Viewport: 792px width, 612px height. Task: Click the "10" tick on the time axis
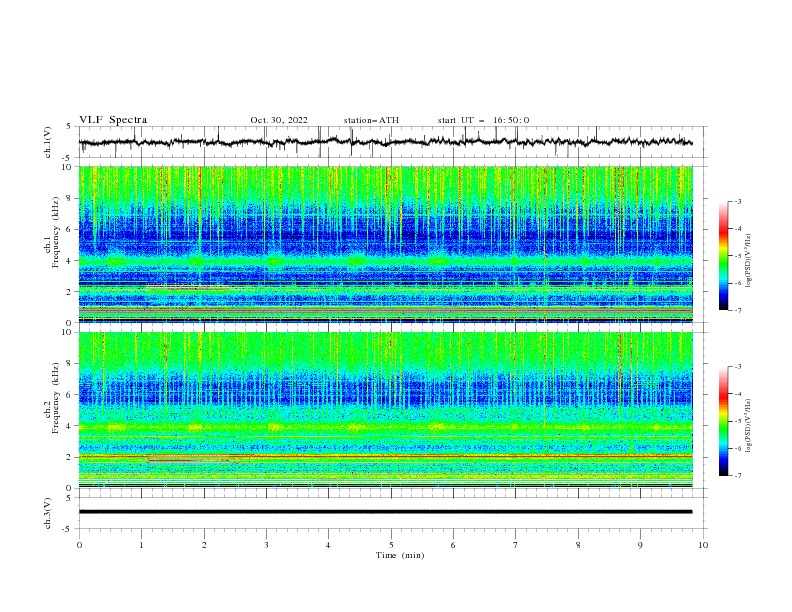click(703, 545)
